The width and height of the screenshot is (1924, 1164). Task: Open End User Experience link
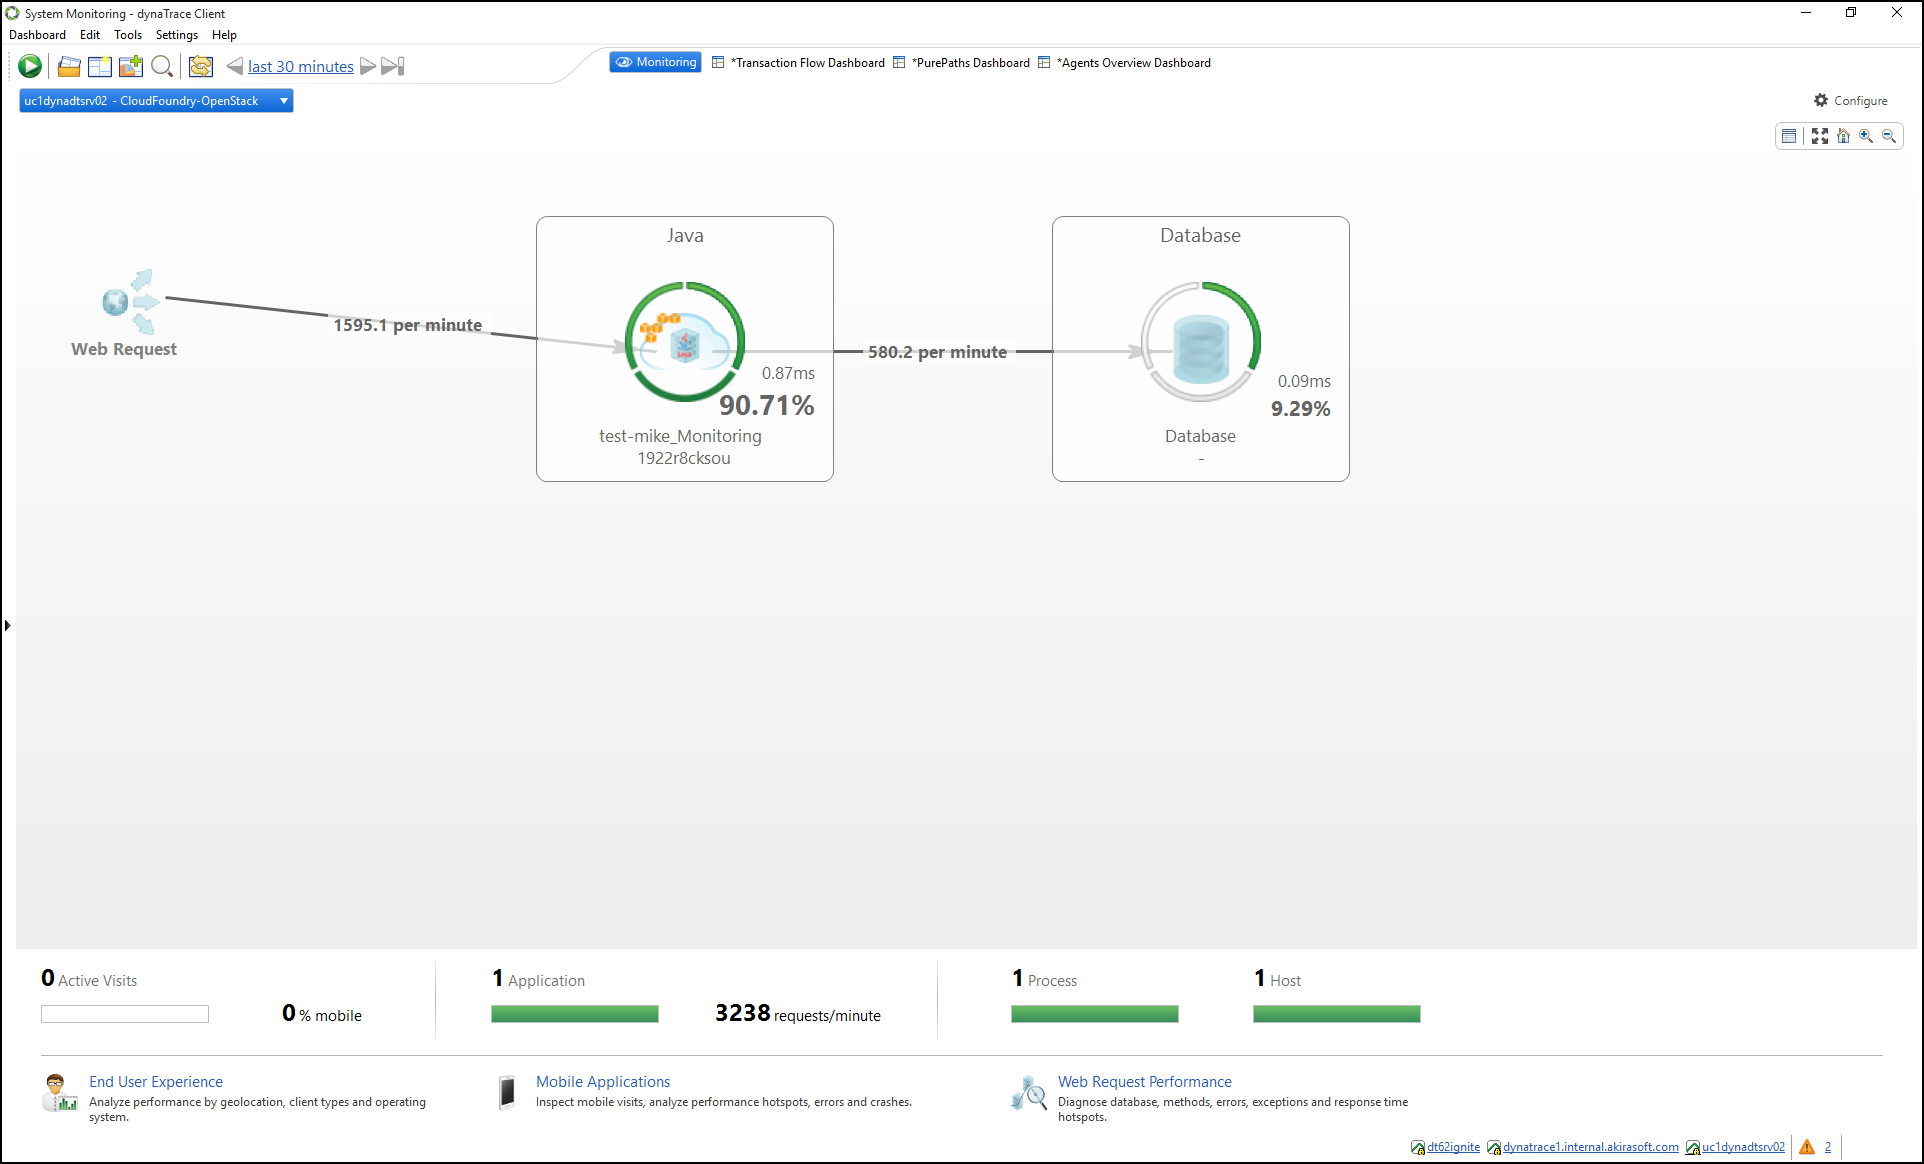click(156, 1081)
